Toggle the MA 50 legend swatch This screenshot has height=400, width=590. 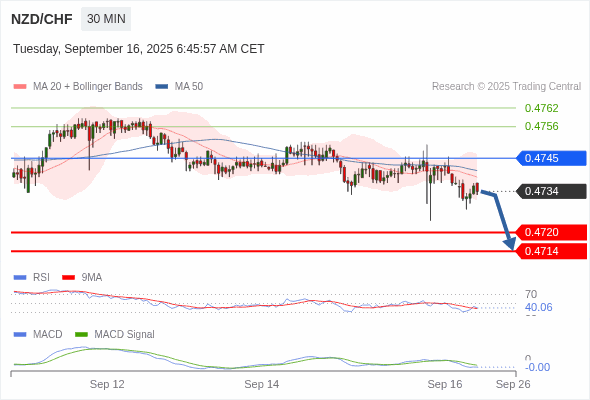(x=162, y=87)
